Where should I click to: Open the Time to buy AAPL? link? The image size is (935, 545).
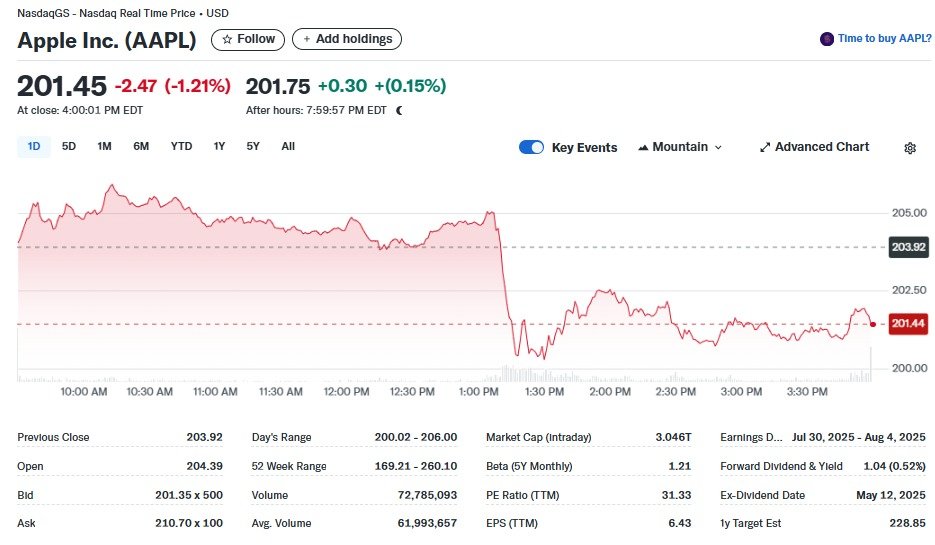tap(884, 39)
